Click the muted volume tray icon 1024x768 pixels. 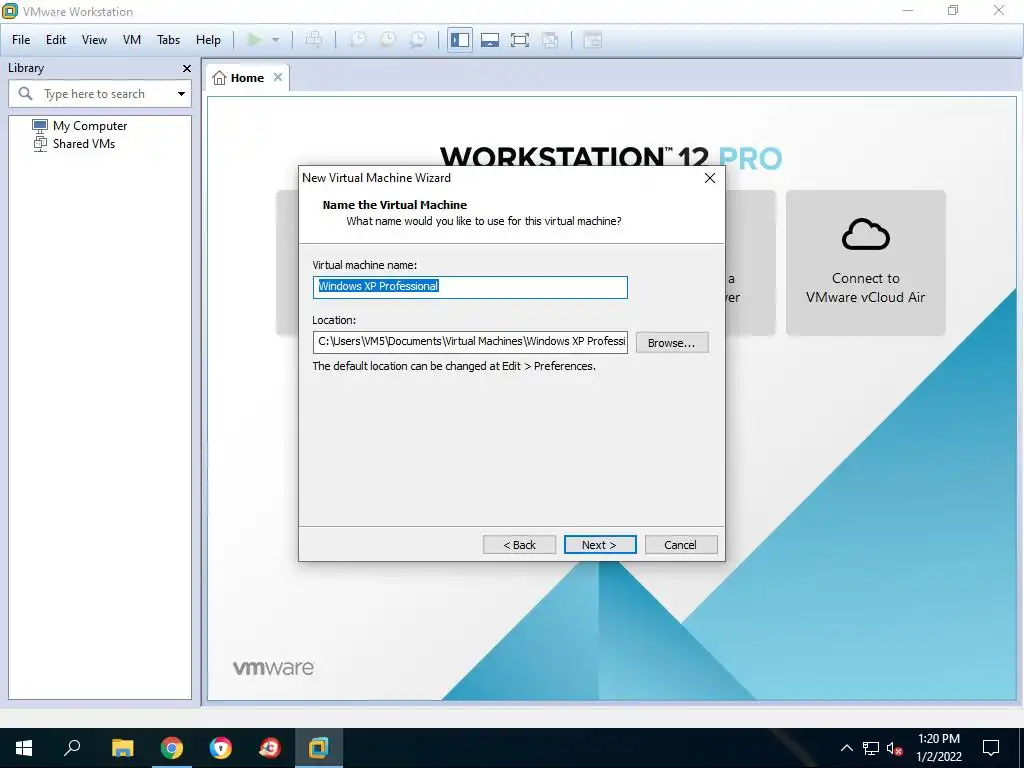tap(895, 748)
